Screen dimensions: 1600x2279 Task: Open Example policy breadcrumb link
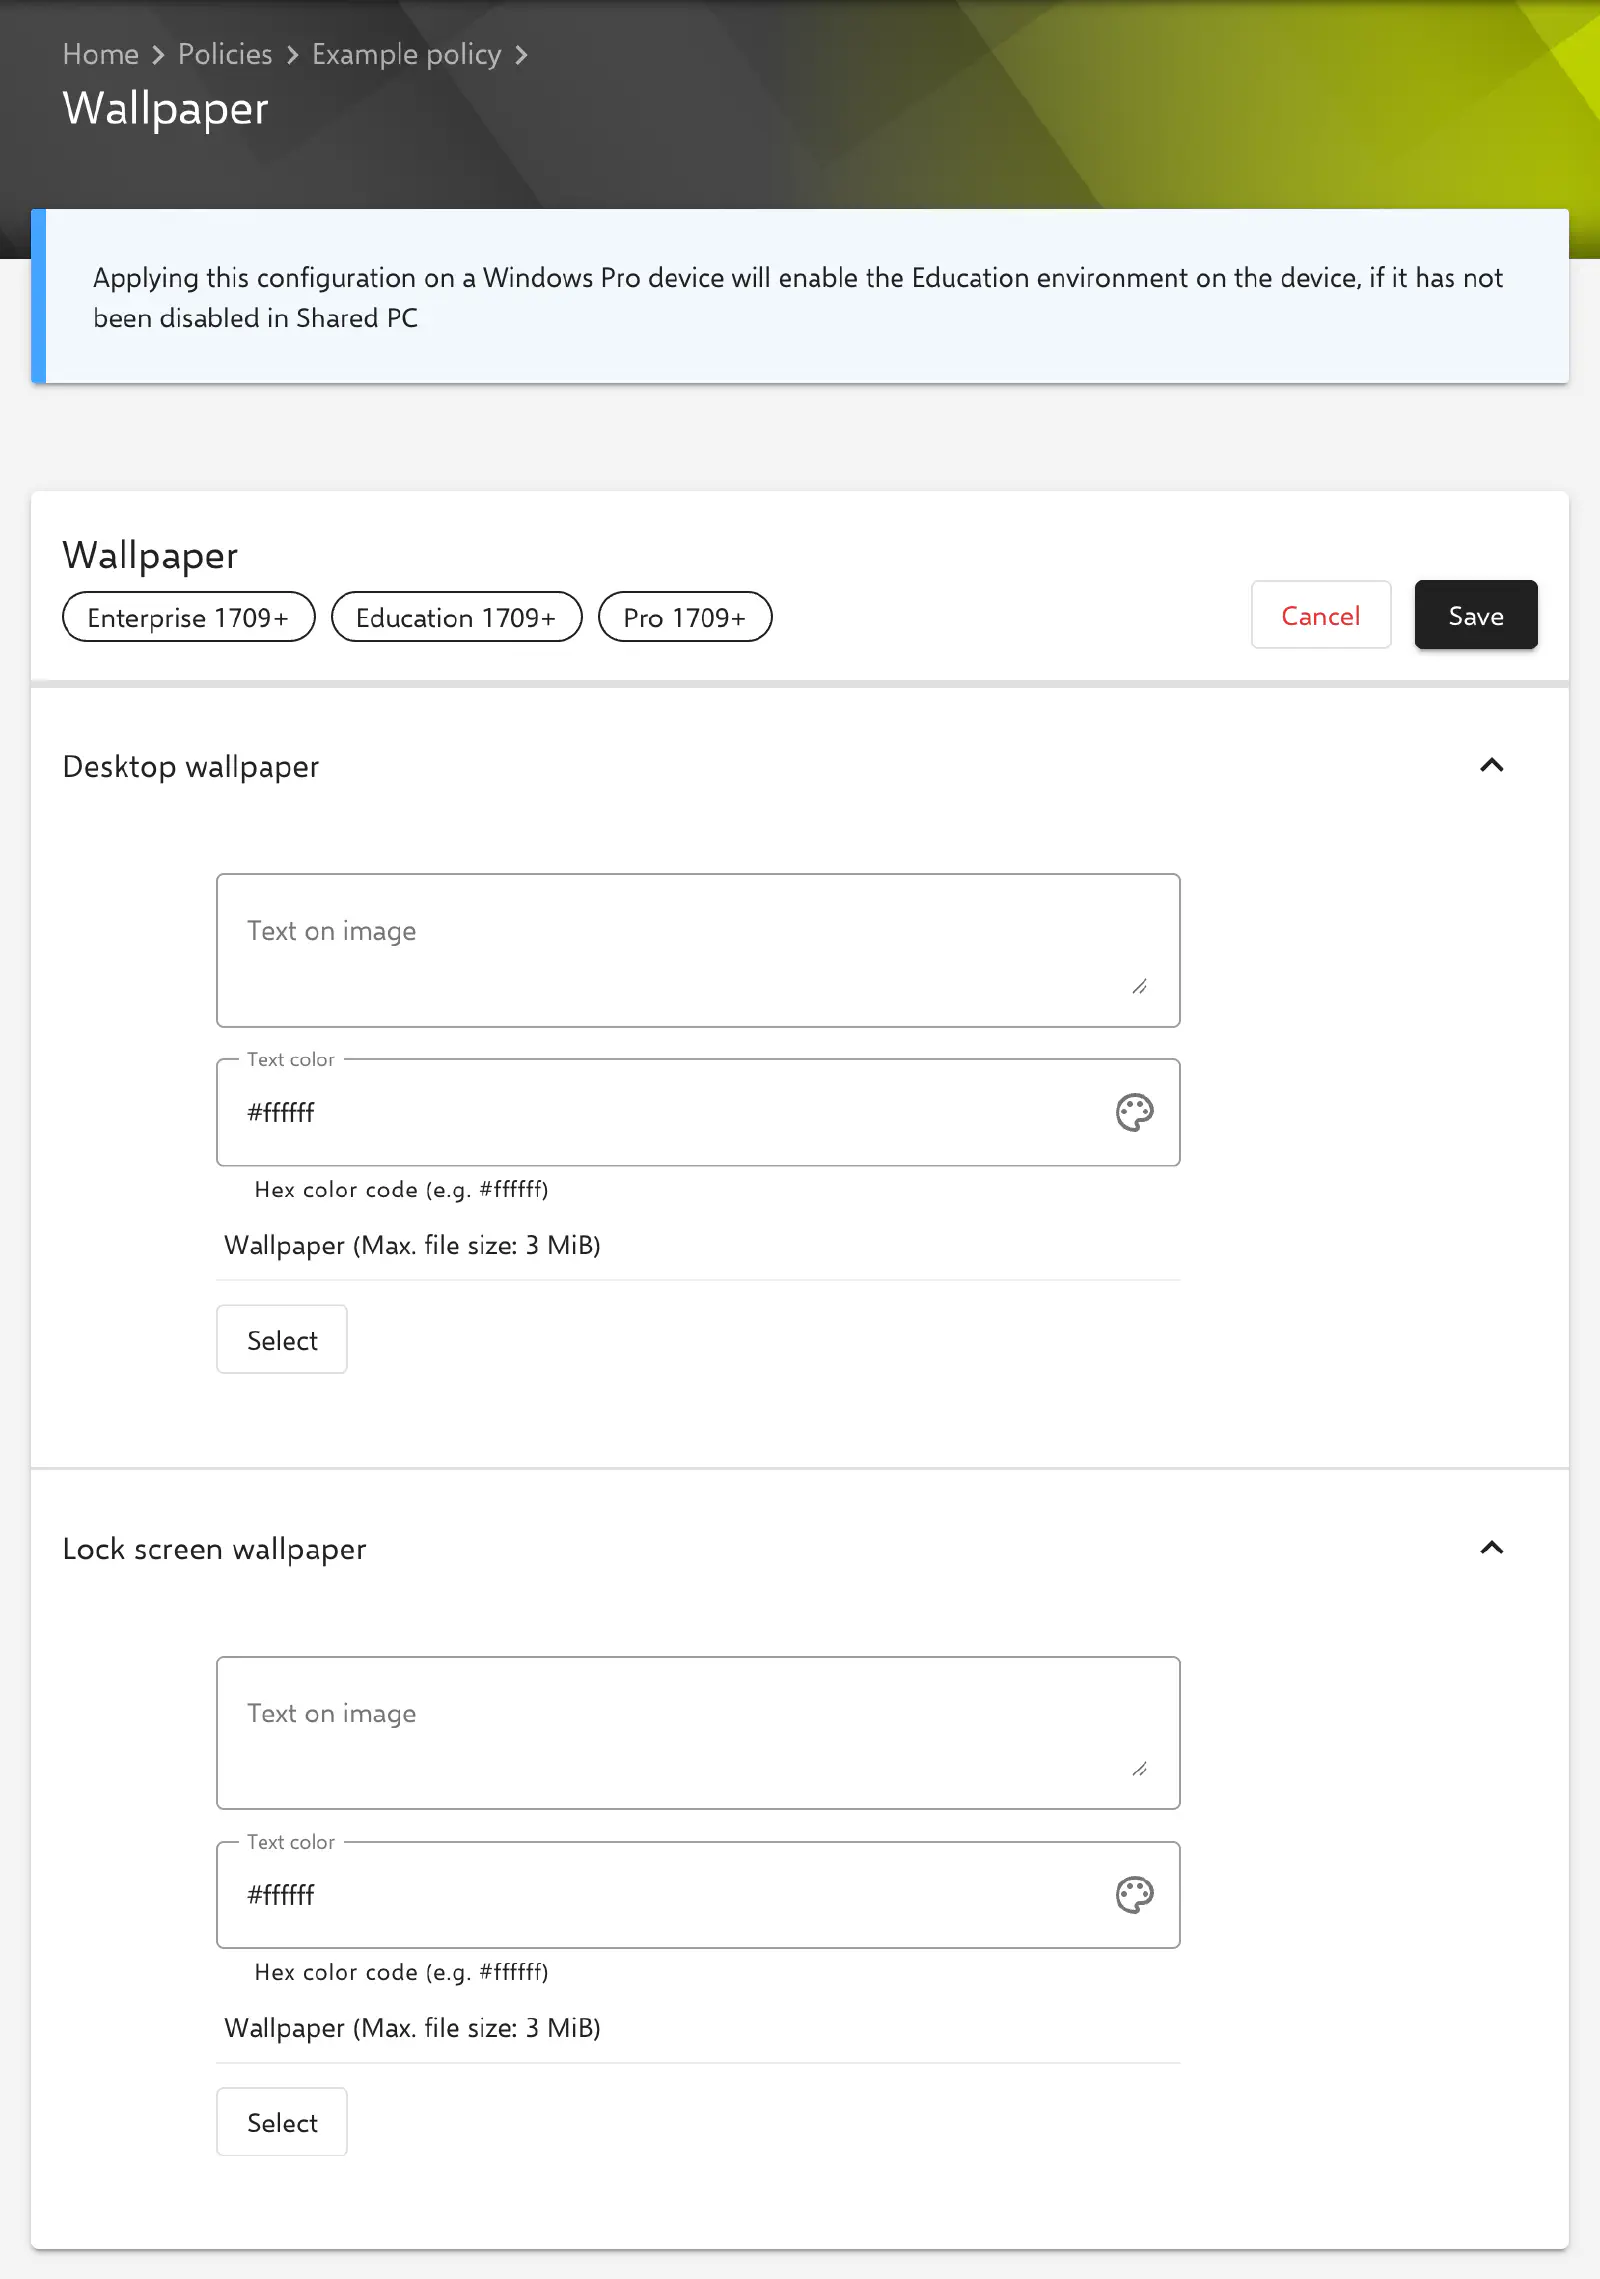[406, 54]
